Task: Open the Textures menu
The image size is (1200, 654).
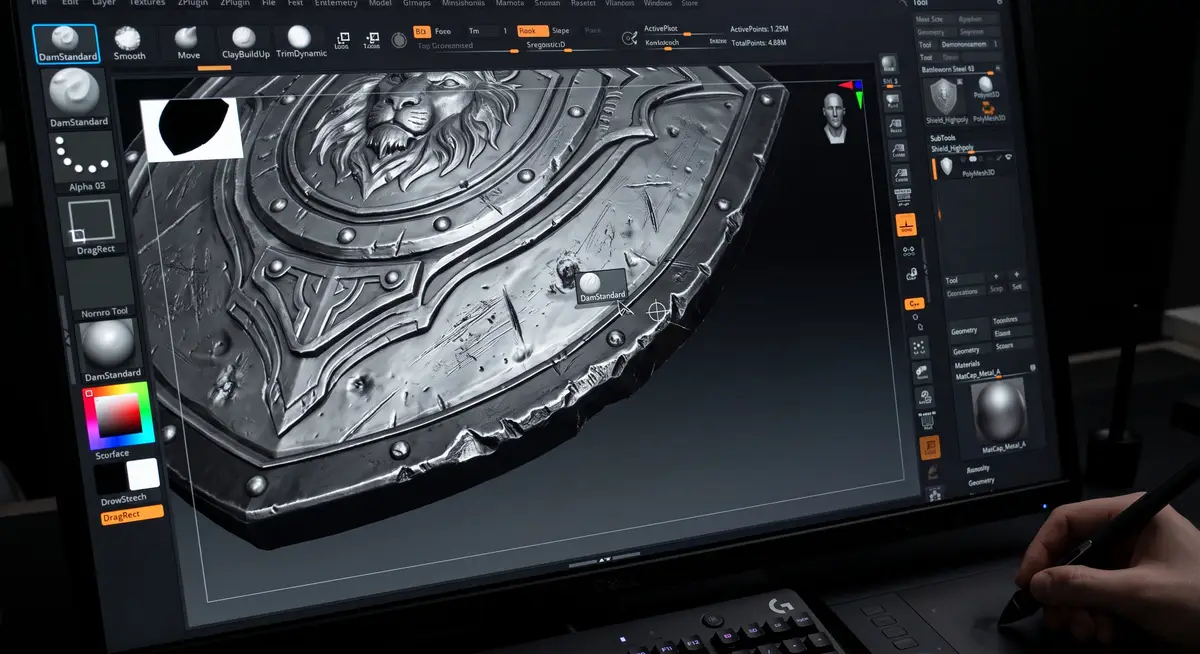Action: tap(147, 3)
